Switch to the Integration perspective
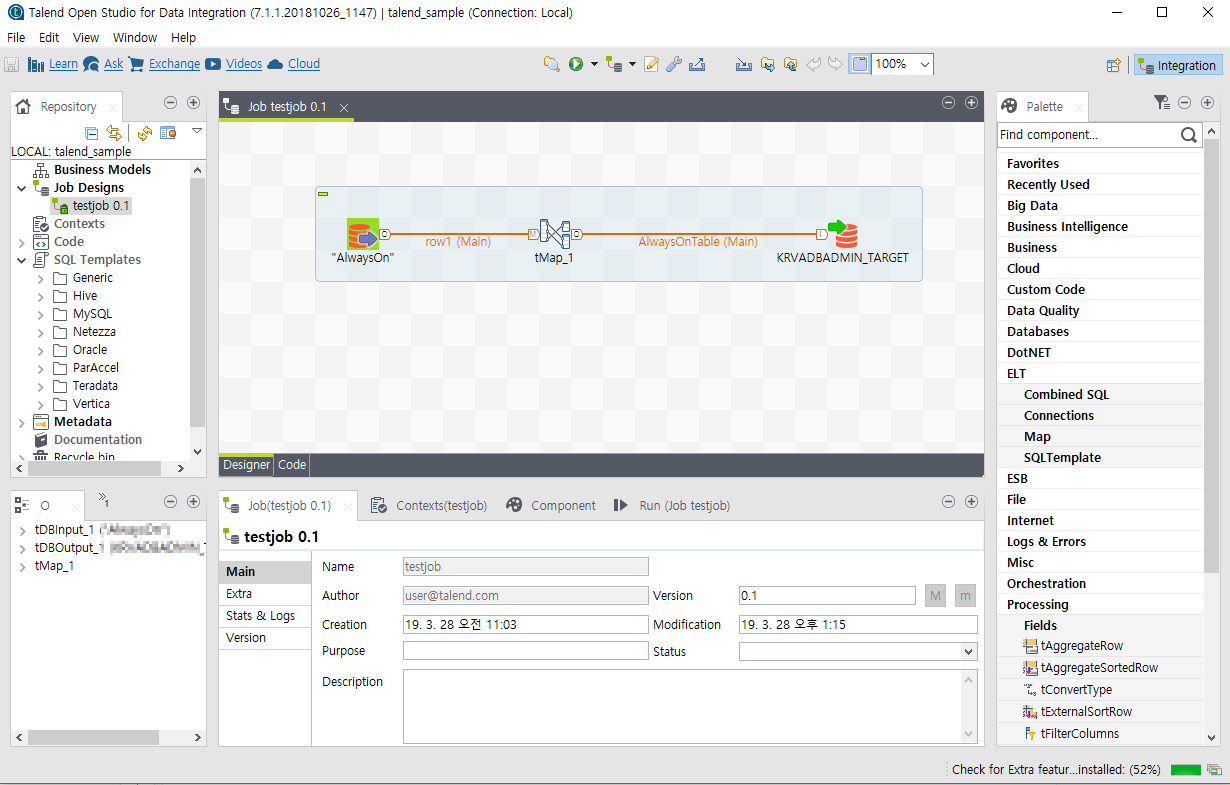This screenshot has width=1230, height=785. click(x=1178, y=65)
